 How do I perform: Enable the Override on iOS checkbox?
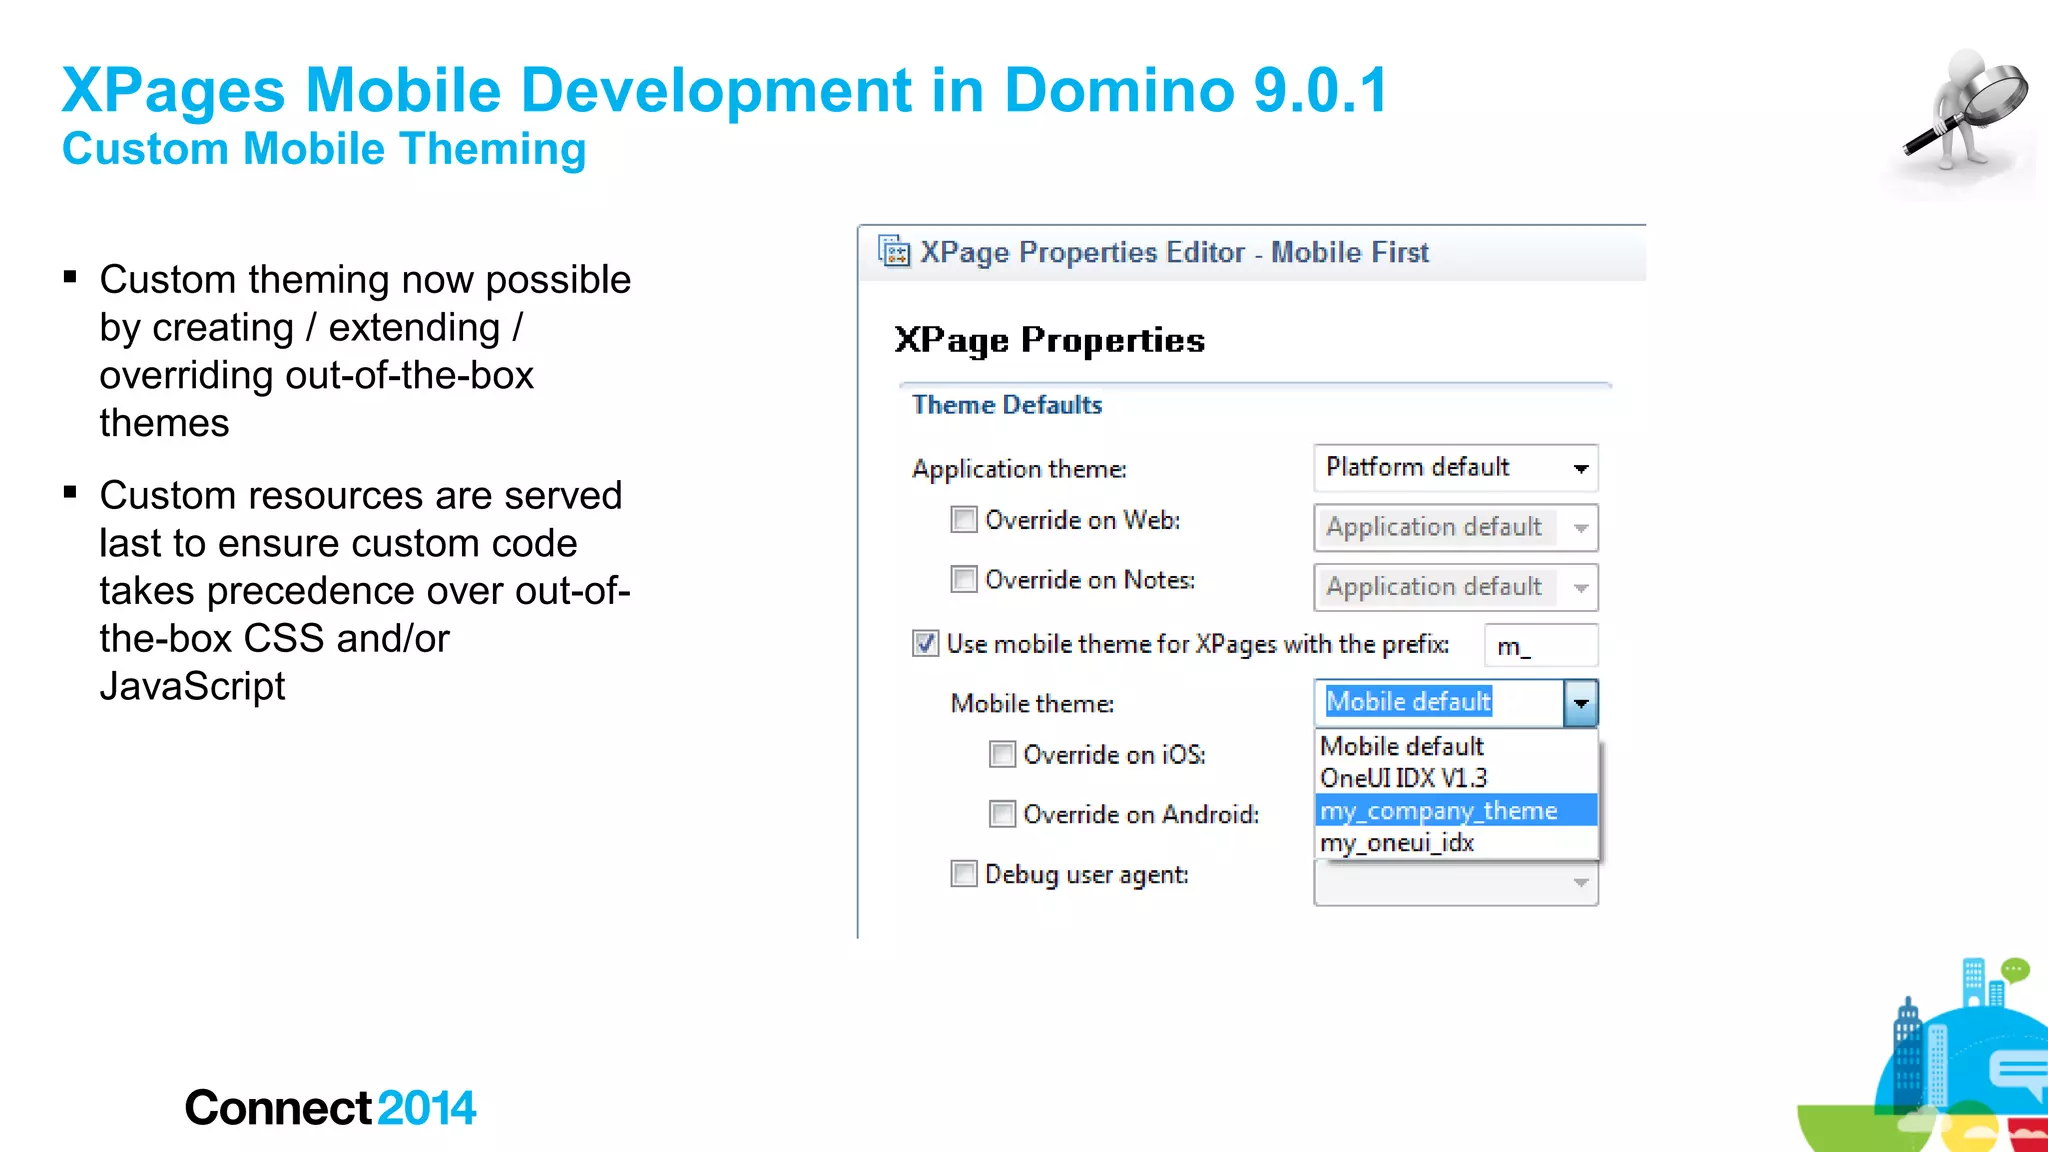tap(1002, 754)
